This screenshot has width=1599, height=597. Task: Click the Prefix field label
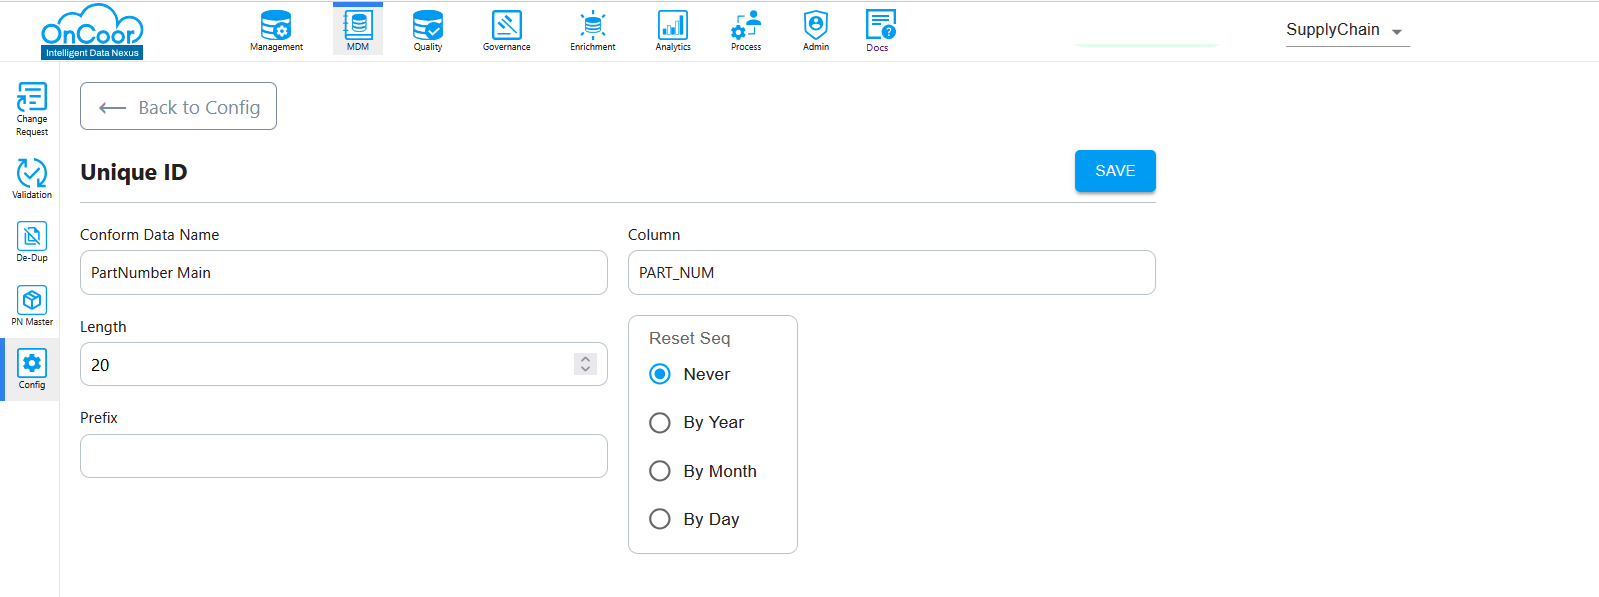pyautogui.click(x=99, y=418)
